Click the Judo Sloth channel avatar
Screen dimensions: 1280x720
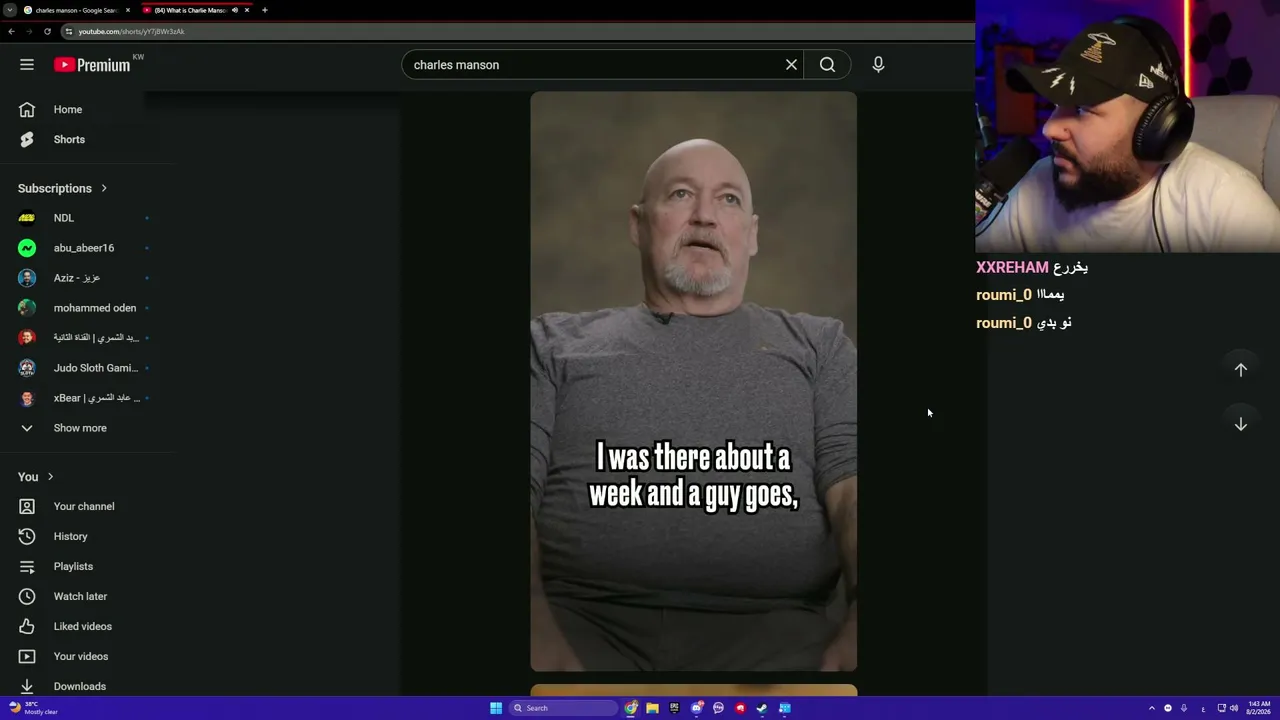27,368
